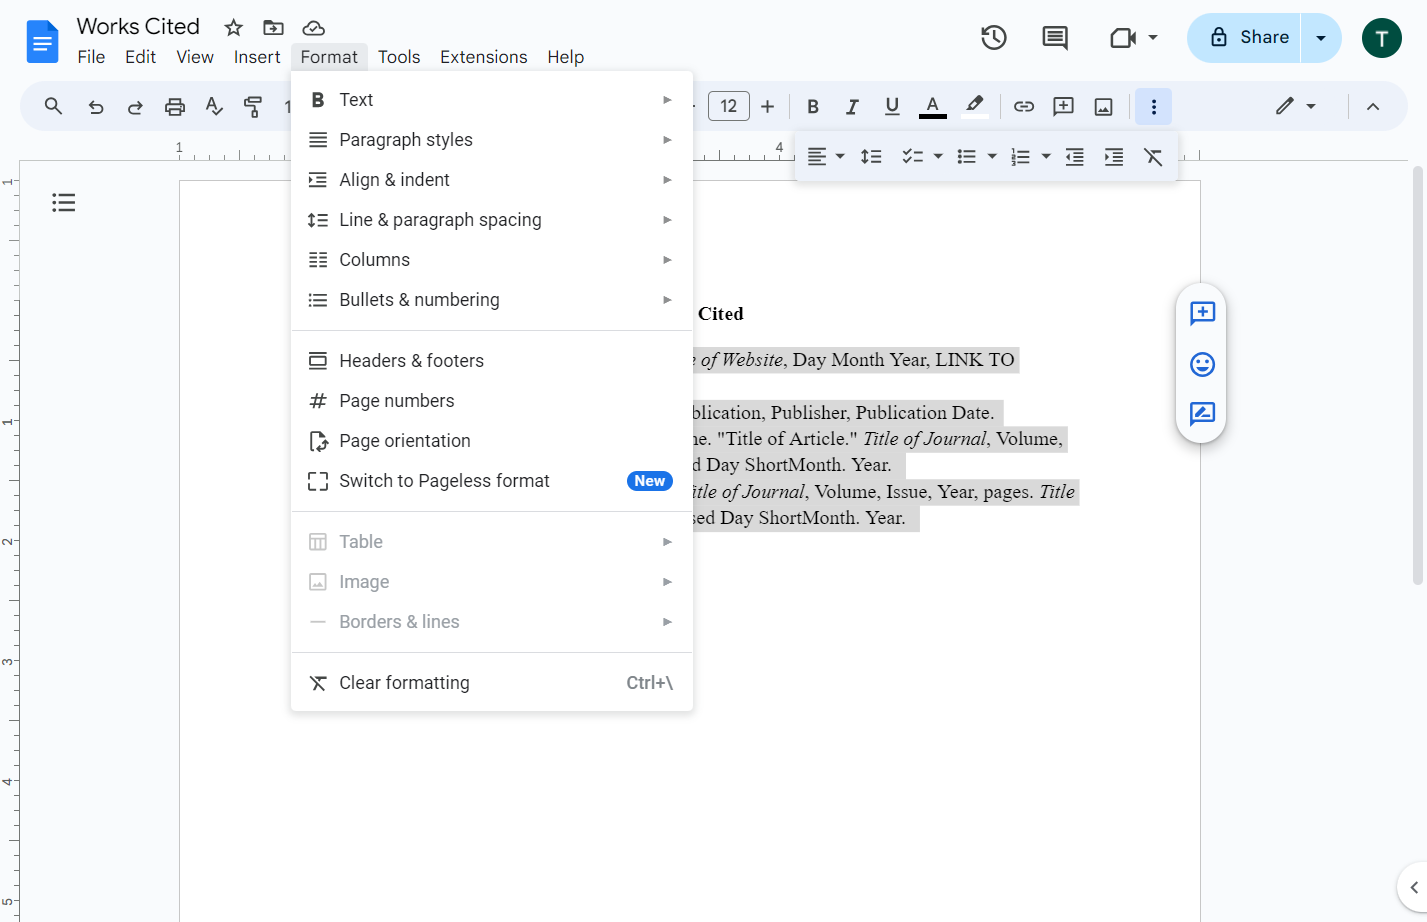The image size is (1427, 922).
Task: Choose Clear formatting menu entry
Action: click(x=492, y=683)
